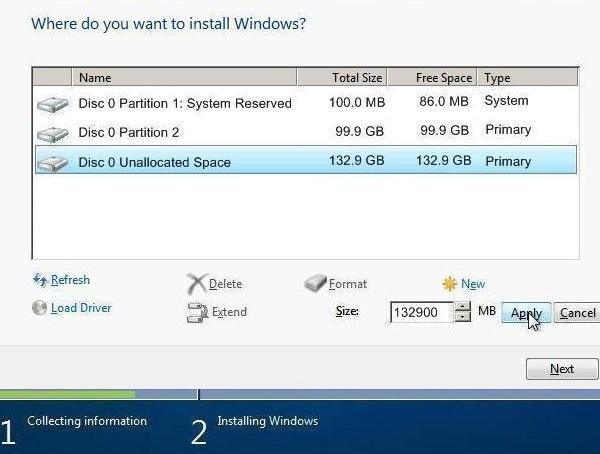This screenshot has height=454, width=600.
Task: Focus the Size input field showing 132900
Action: pos(422,312)
